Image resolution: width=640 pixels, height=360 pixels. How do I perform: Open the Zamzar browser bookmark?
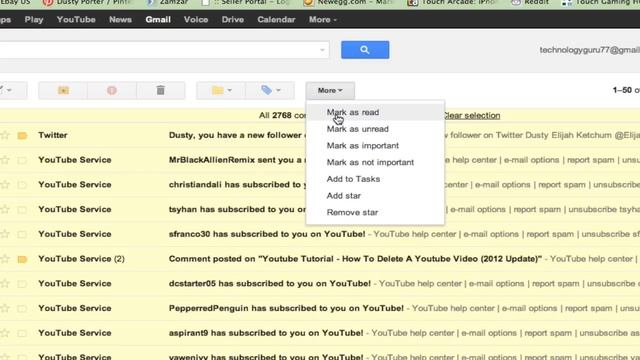168,2
